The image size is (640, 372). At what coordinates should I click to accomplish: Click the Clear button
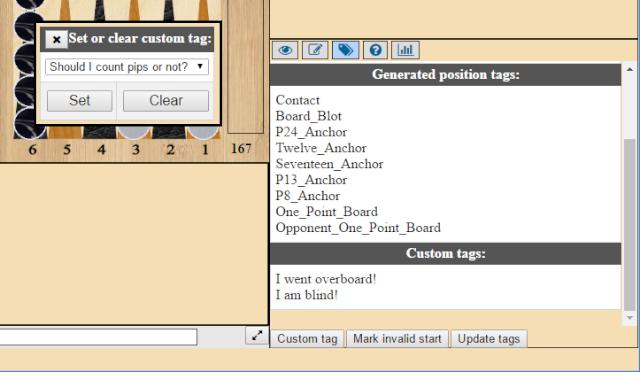tap(166, 100)
